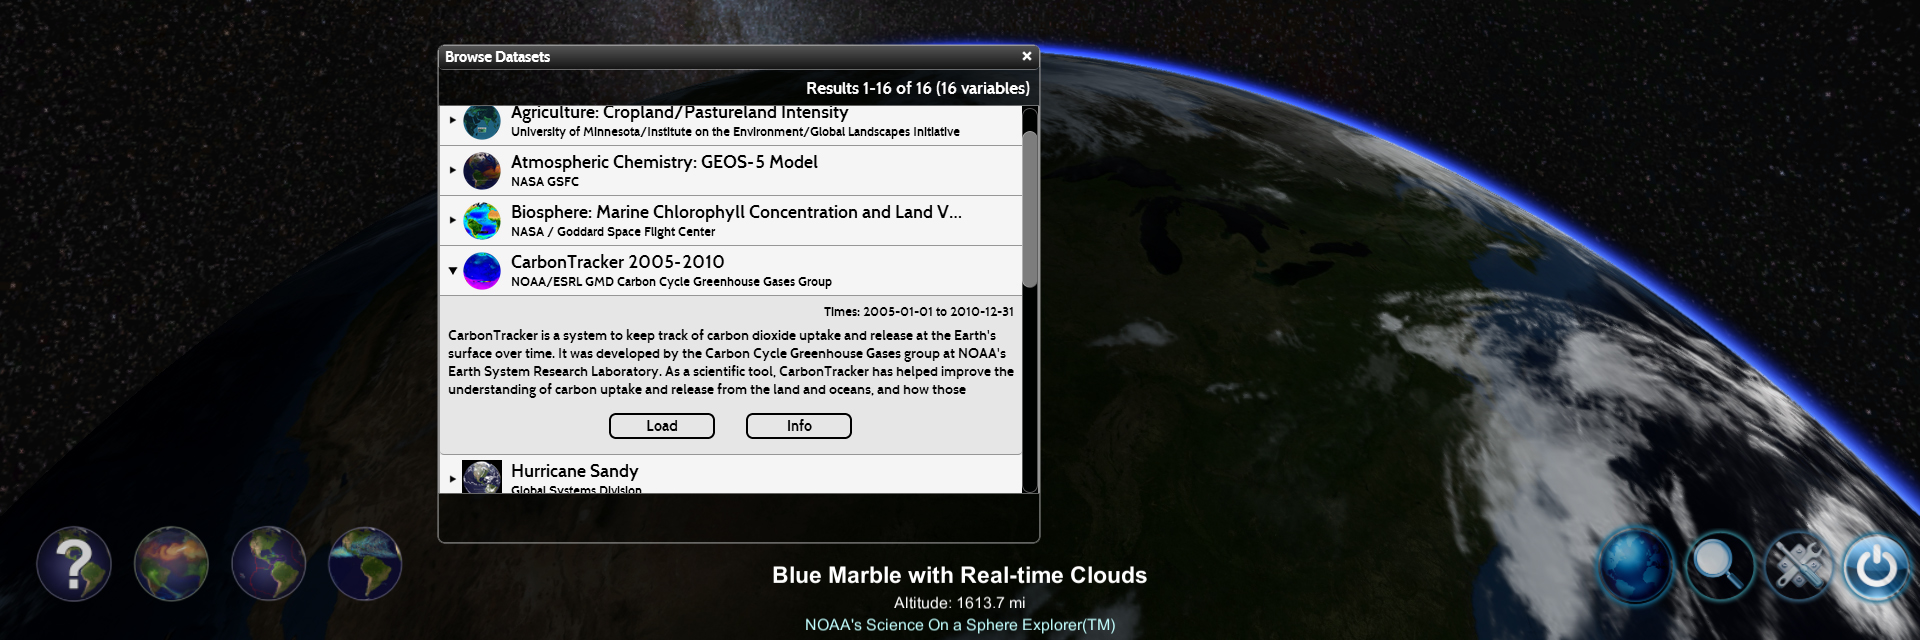The image size is (1920, 640).
Task: Open the magnifying glass search icon
Action: [x=1718, y=566]
